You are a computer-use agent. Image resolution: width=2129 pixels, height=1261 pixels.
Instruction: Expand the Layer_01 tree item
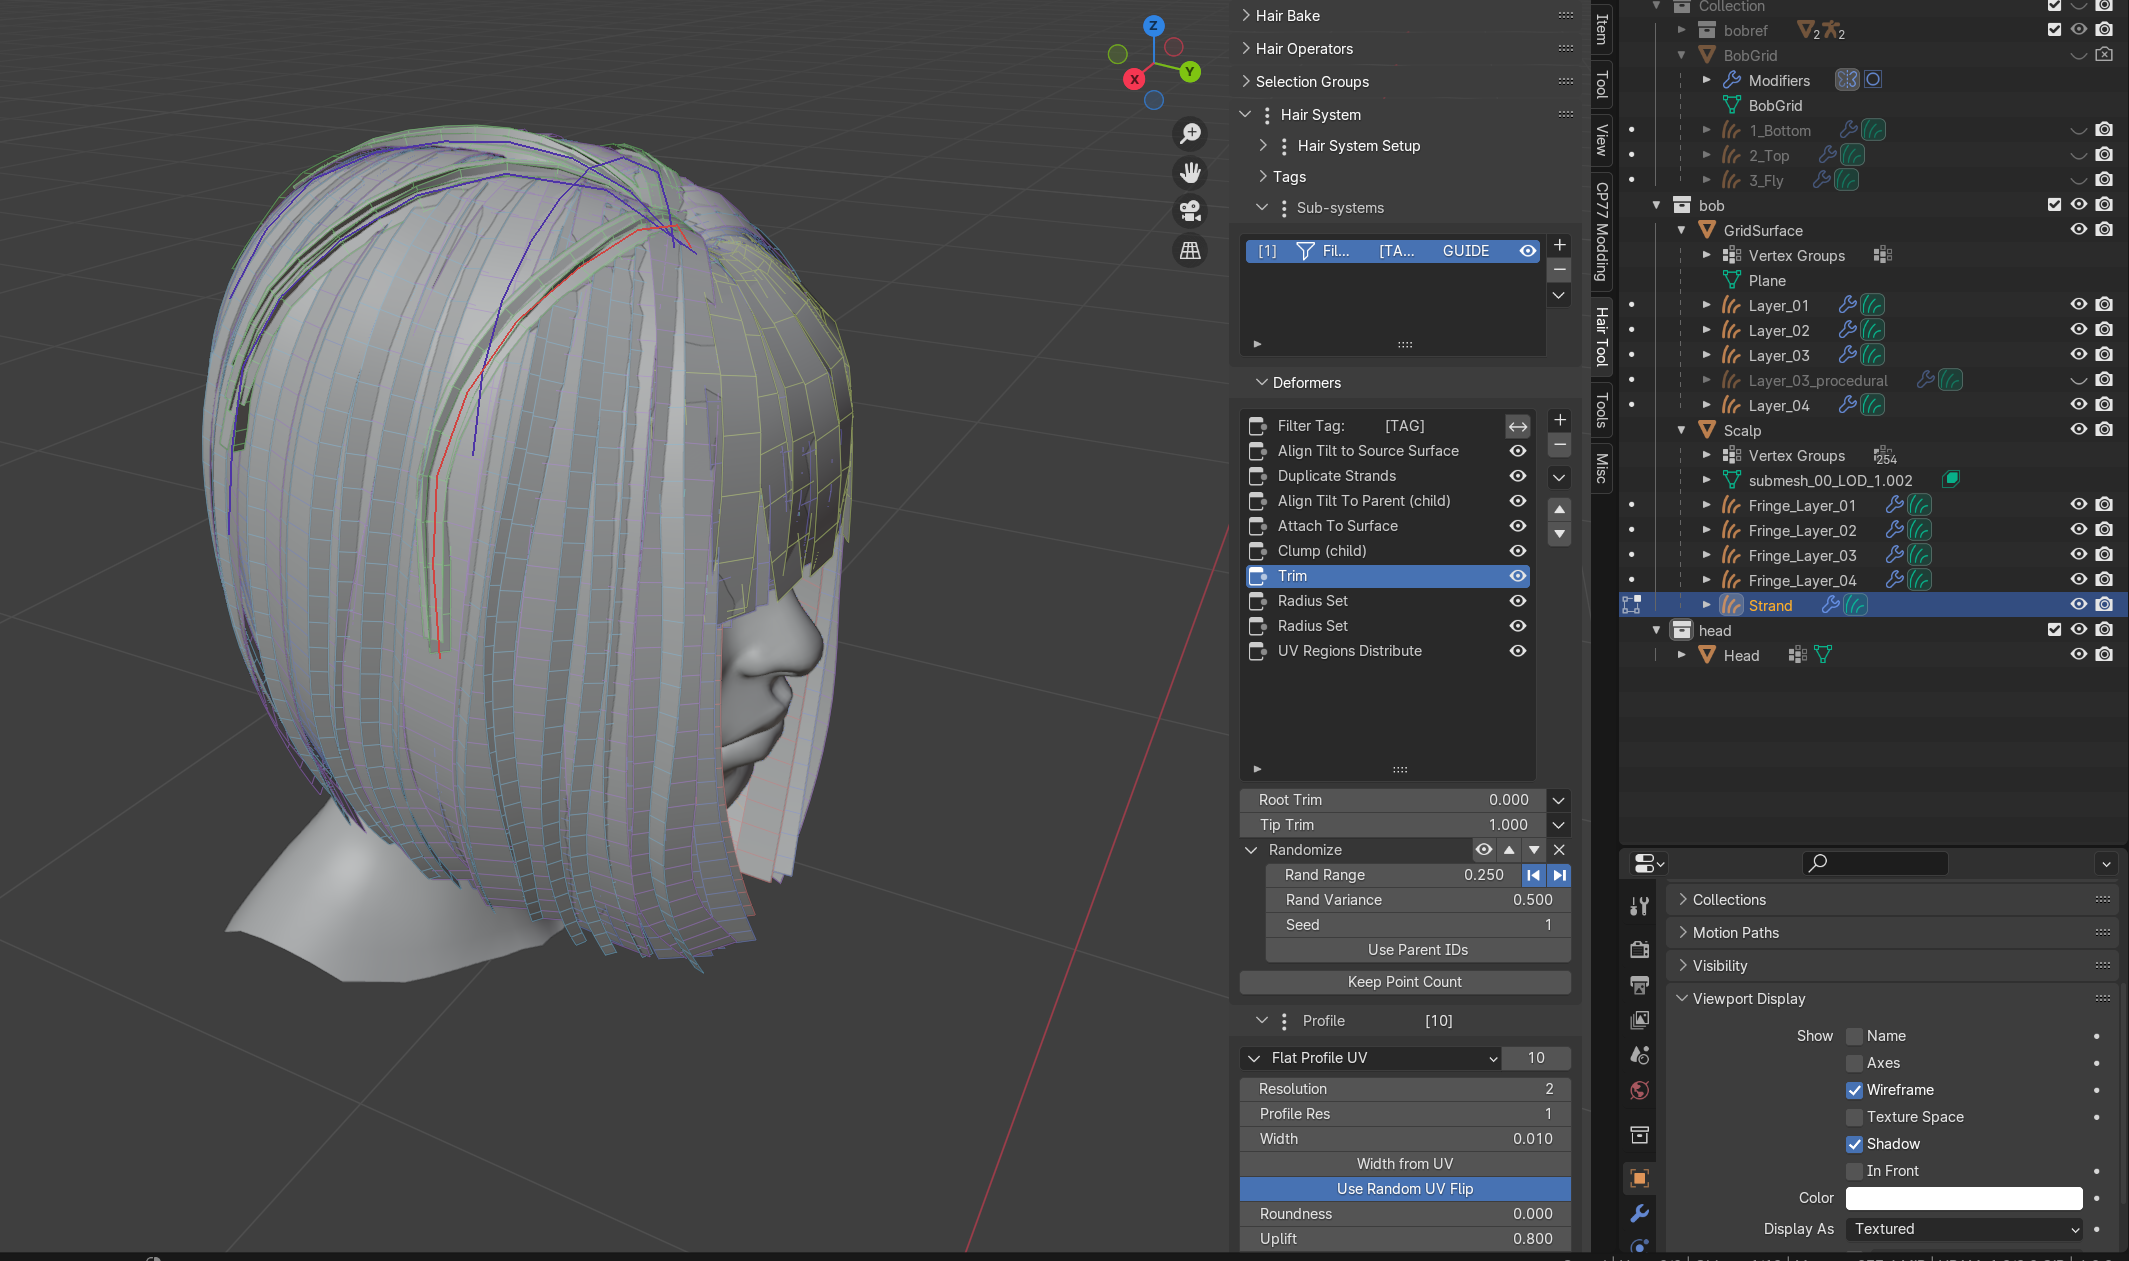click(x=1706, y=305)
